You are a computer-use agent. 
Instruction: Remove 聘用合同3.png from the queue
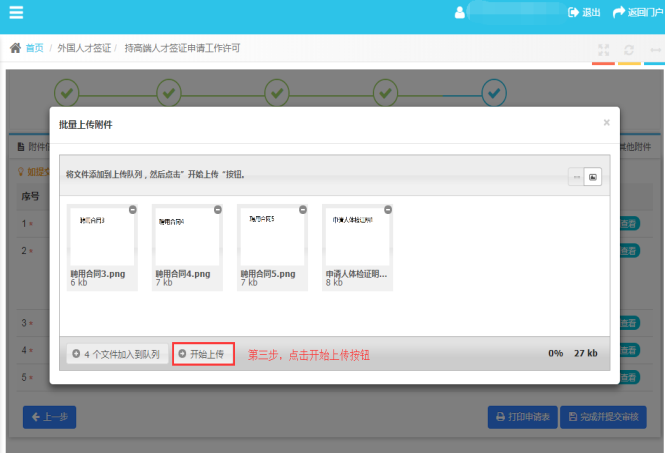pyautogui.click(x=133, y=209)
